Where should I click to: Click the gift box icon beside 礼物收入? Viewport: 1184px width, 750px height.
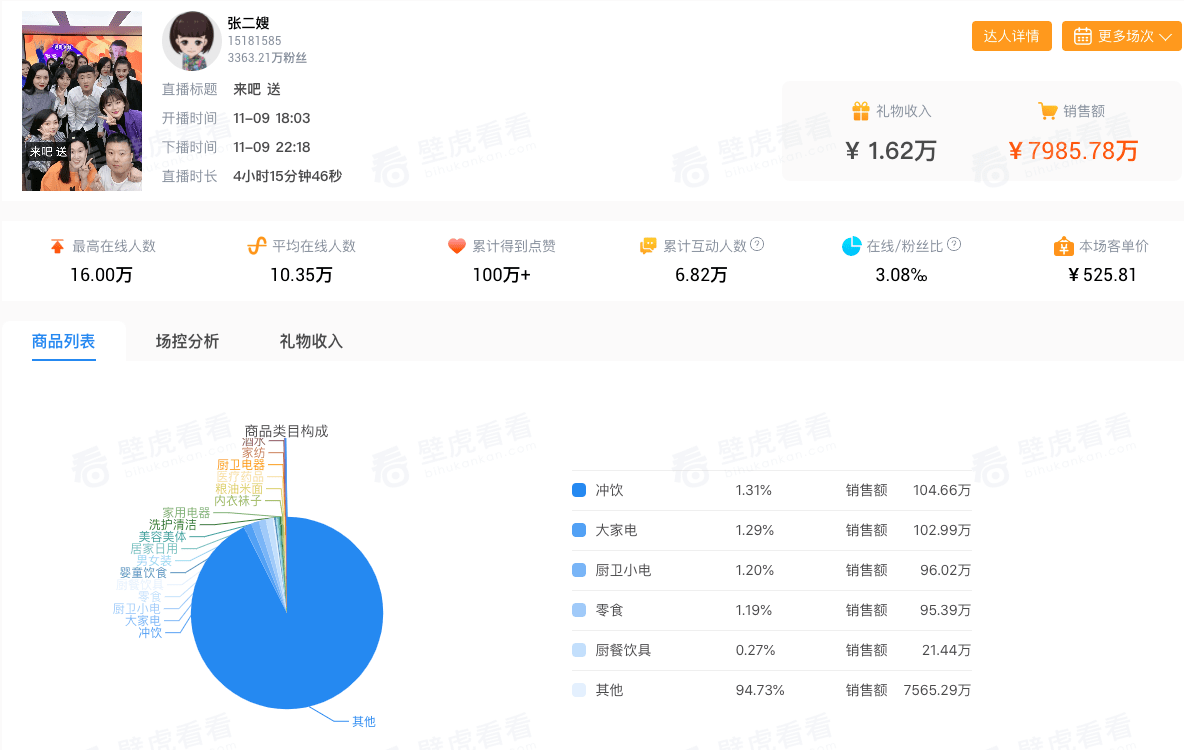click(x=860, y=111)
